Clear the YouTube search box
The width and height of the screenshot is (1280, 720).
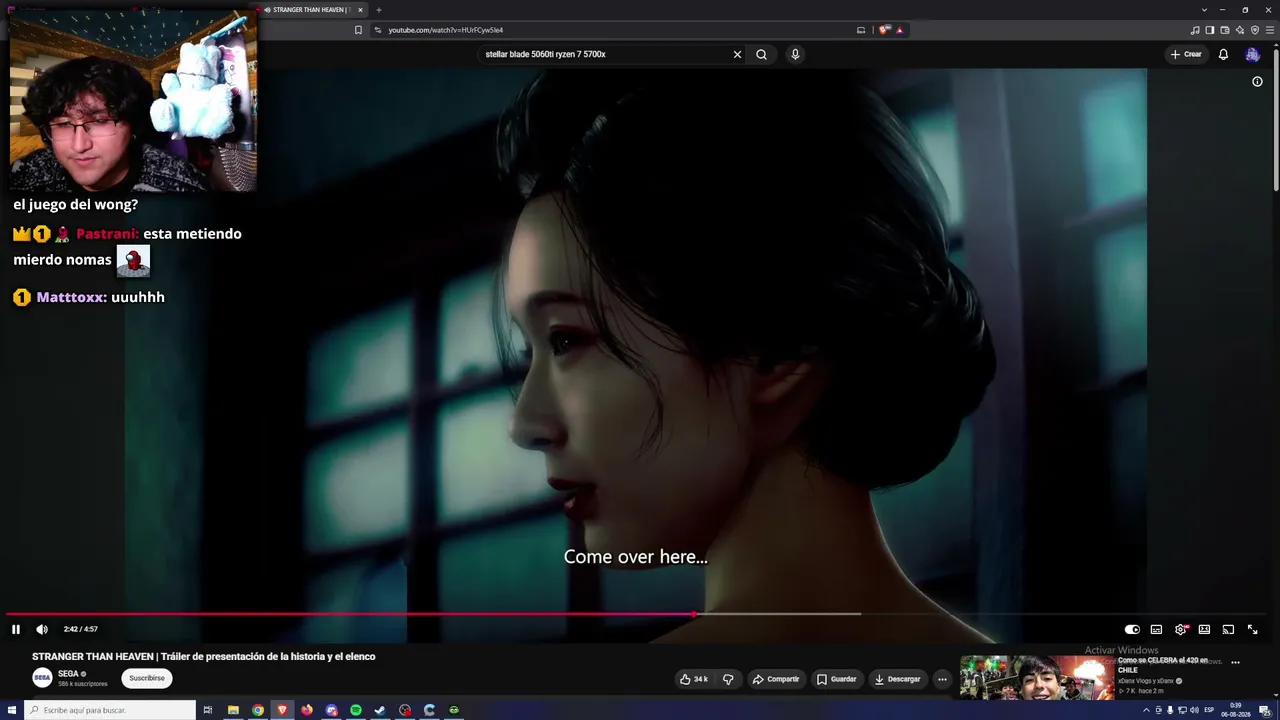(738, 54)
